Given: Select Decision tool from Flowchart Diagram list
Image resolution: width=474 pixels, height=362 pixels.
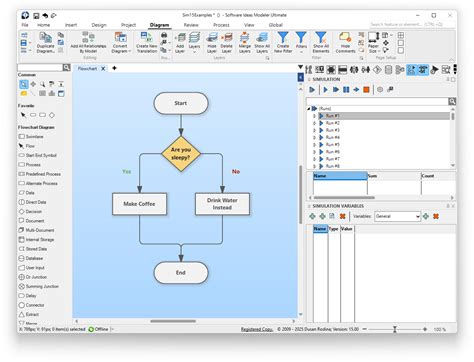Looking at the screenshot, I should click(30, 211).
